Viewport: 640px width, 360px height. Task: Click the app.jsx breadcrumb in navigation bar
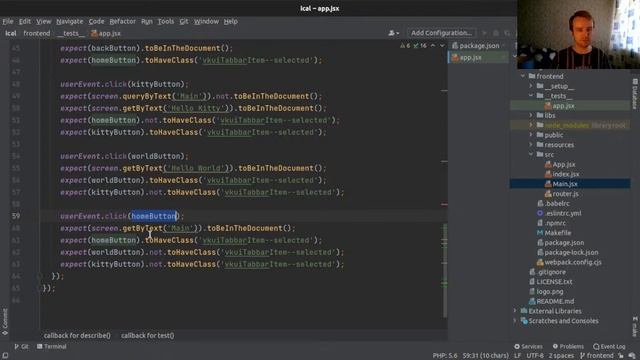point(106,33)
